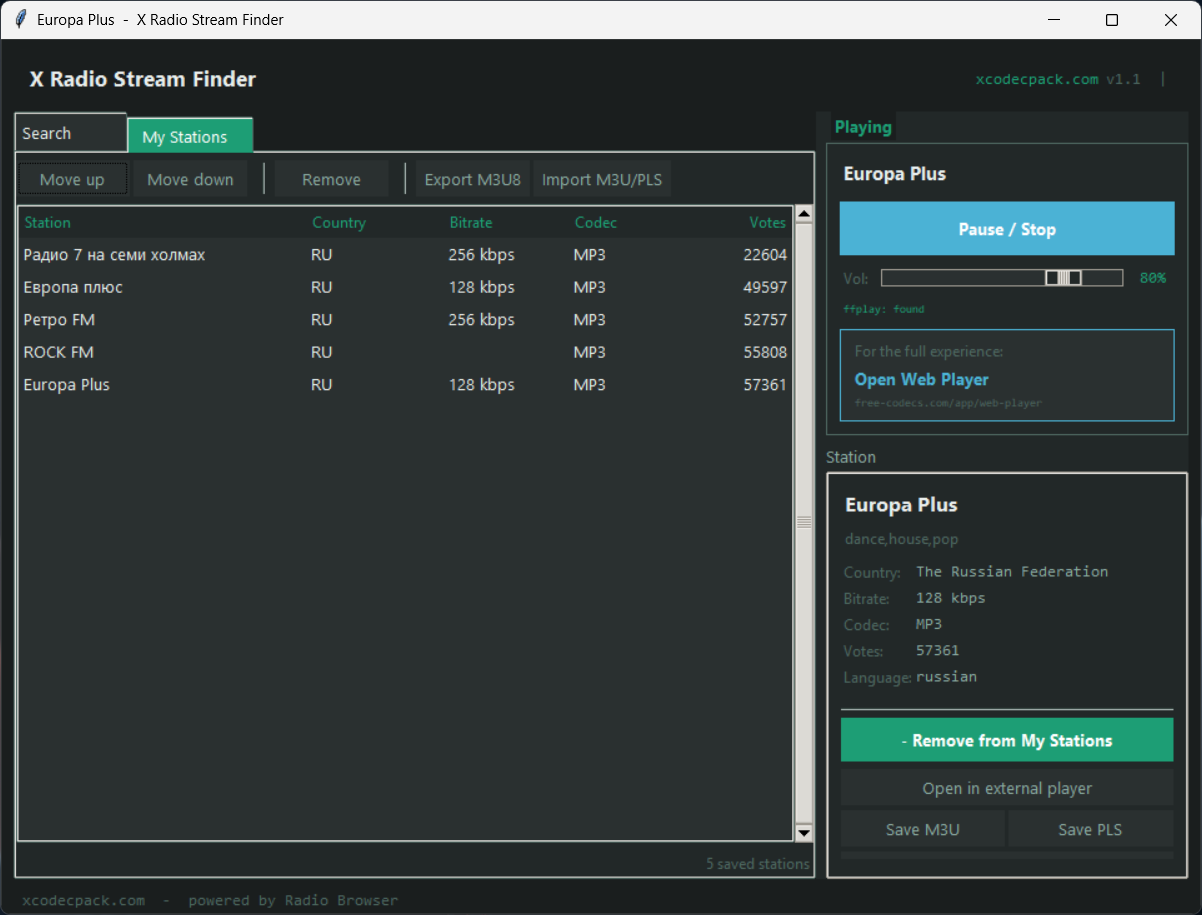
Task: Save the station as M3U
Action: point(922,829)
